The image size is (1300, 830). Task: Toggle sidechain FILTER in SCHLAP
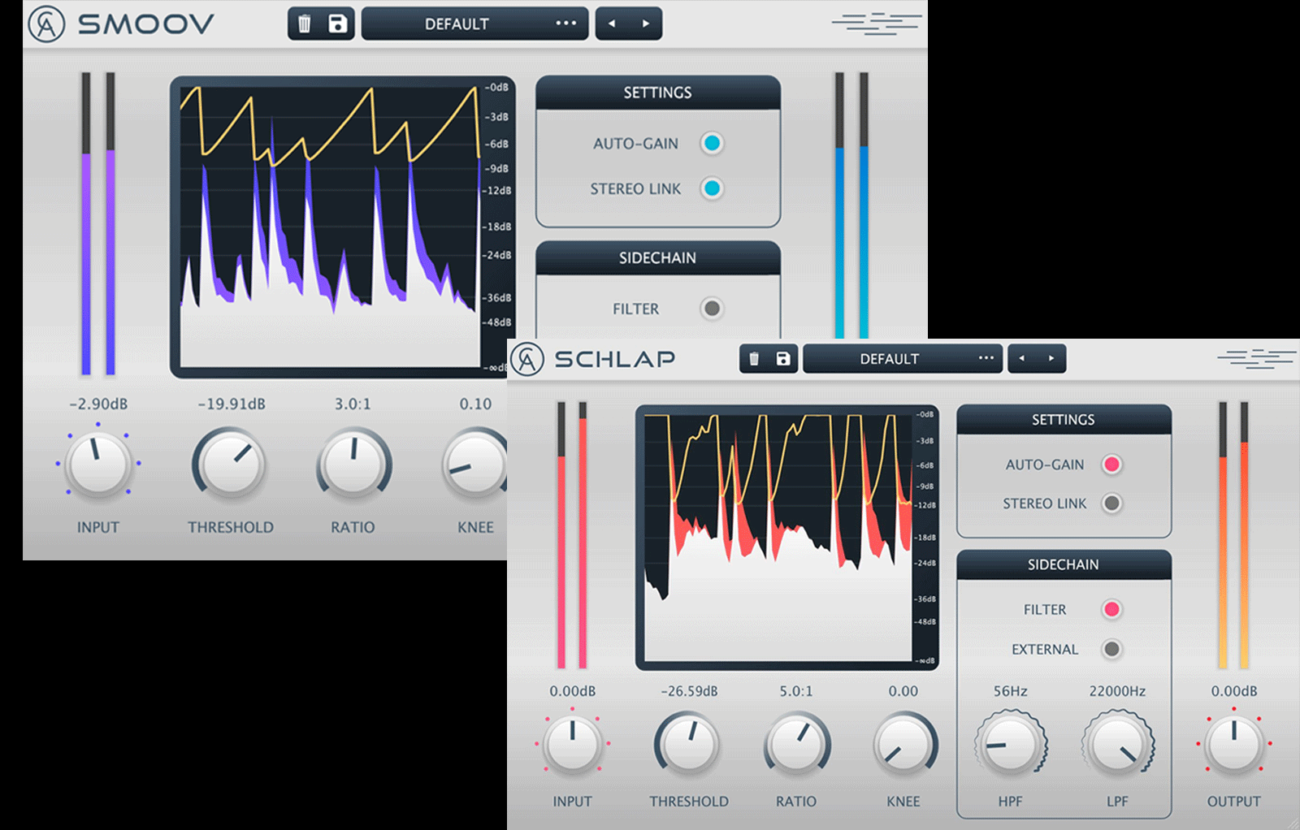click(1111, 609)
